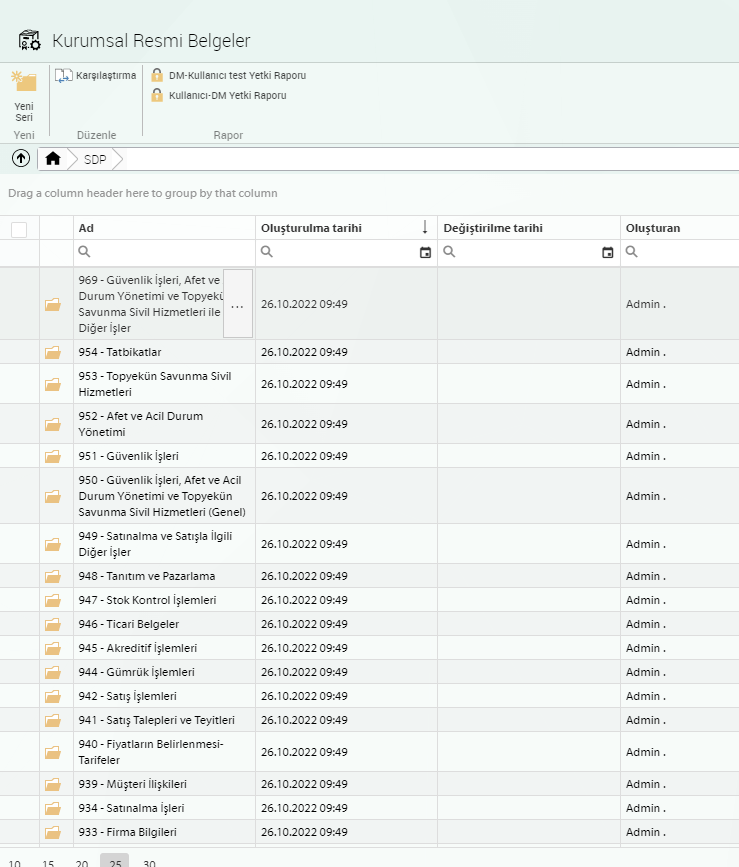Screen dimensions: 739x867
Task: Click the home breadcrumb icon
Action: click(53, 159)
